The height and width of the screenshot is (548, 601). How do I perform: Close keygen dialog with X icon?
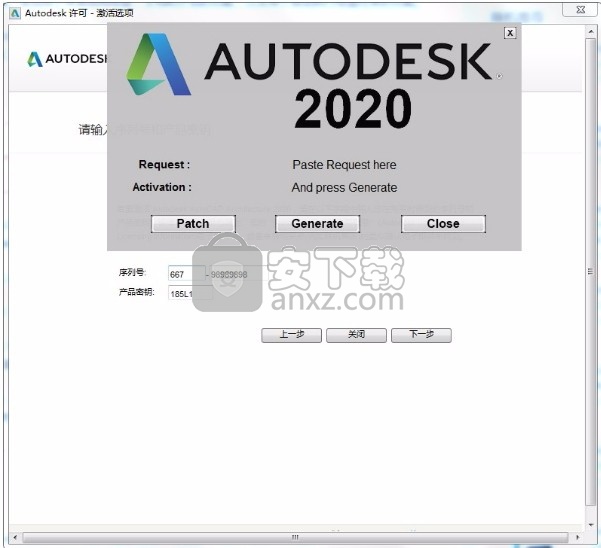point(510,33)
